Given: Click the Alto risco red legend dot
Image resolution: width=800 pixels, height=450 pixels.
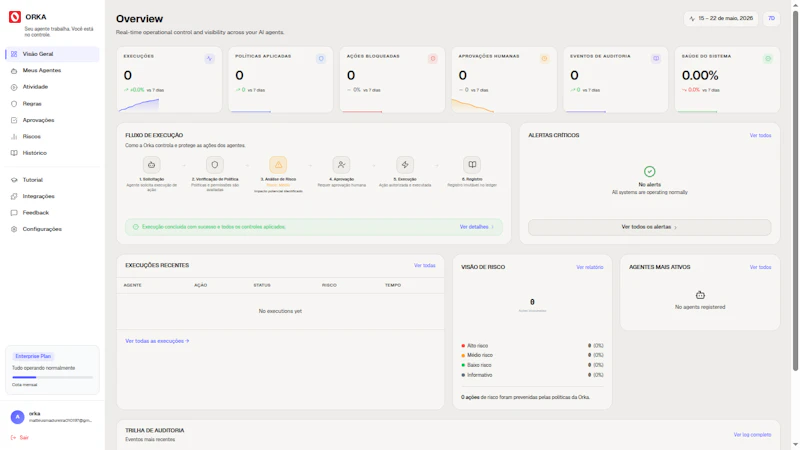Looking at the screenshot, I should [463, 346].
